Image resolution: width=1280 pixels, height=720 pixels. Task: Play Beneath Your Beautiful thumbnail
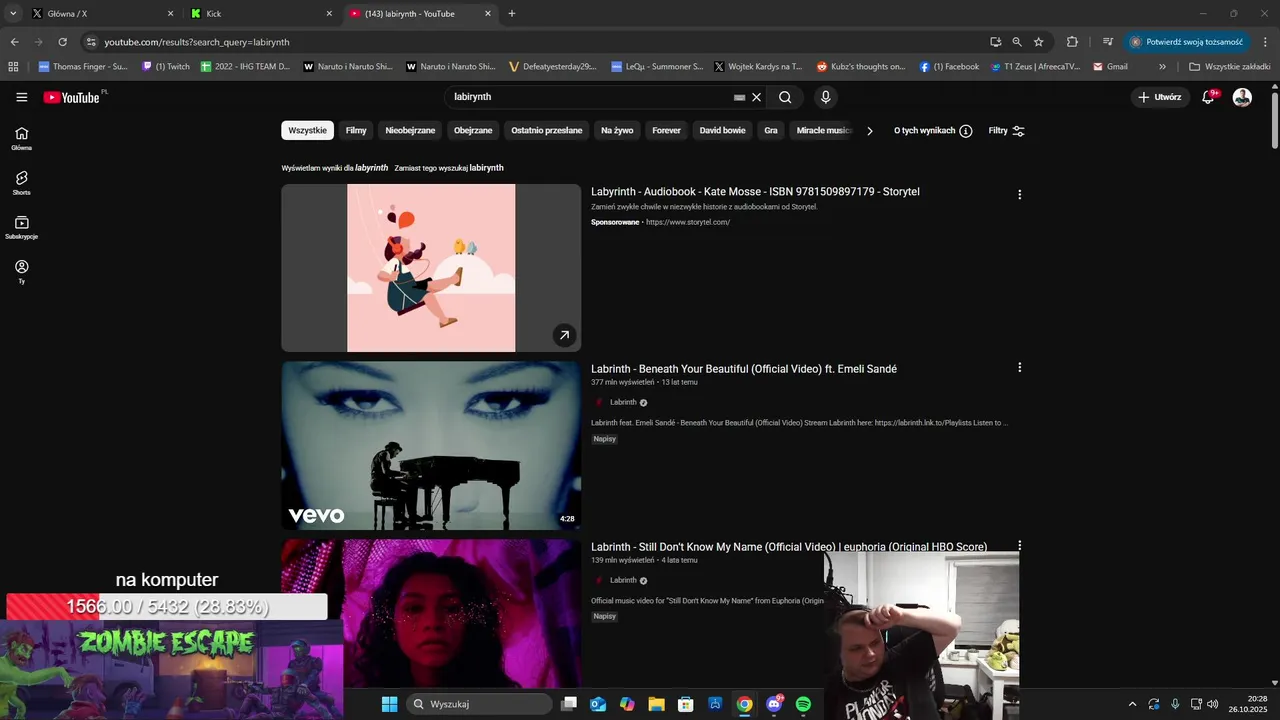[x=431, y=446]
